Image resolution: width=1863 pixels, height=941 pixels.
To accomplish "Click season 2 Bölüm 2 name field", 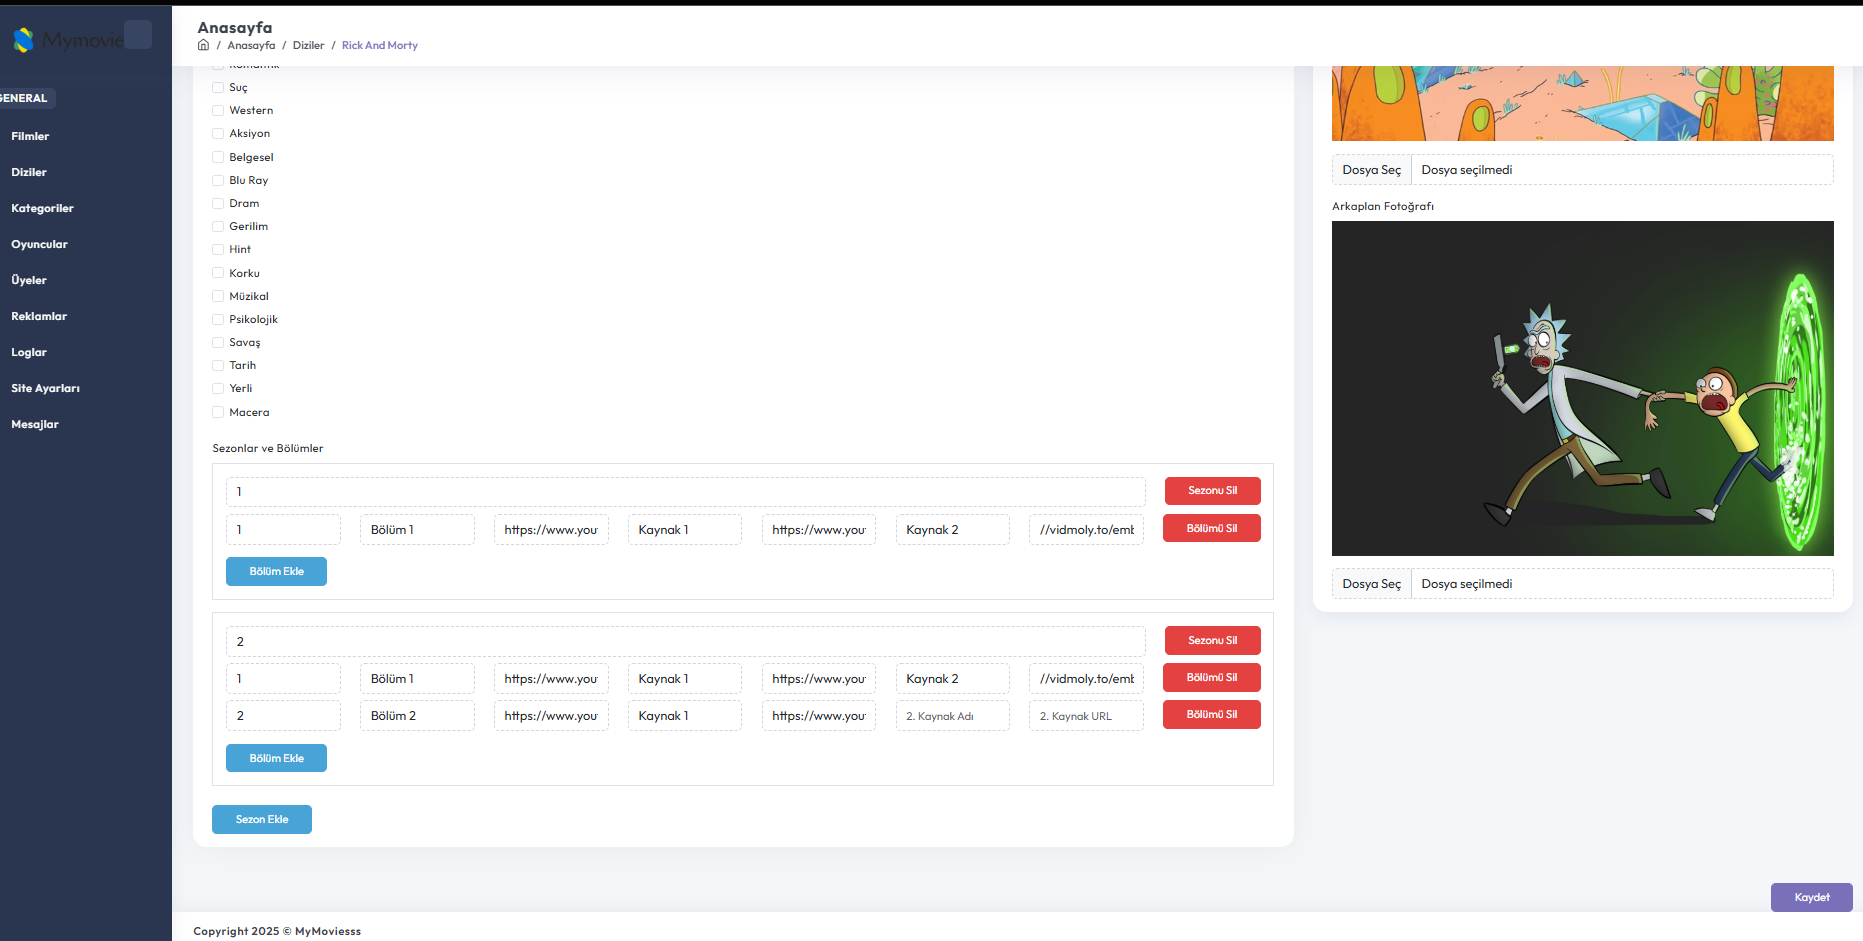I will coord(417,716).
